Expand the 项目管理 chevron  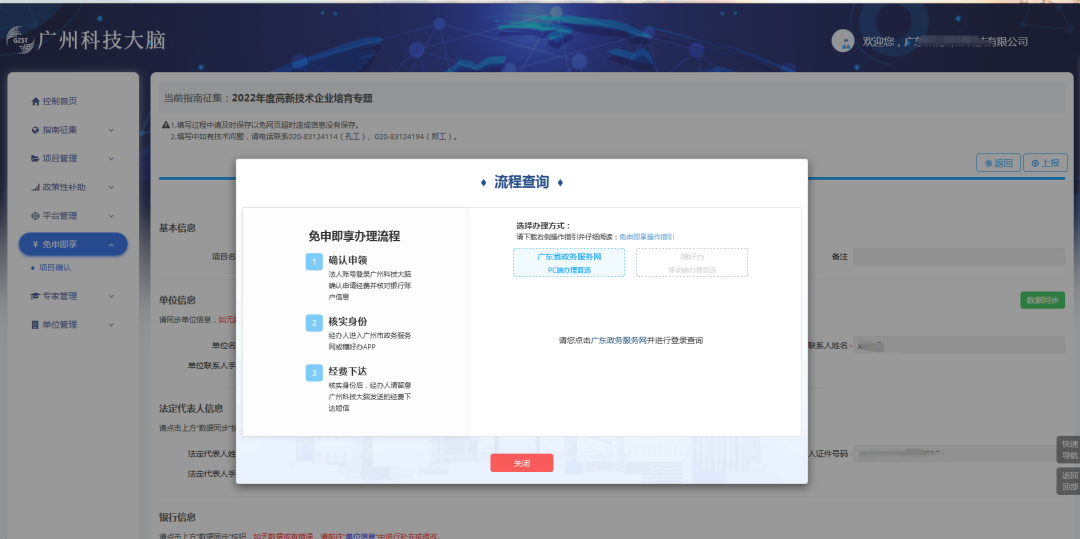click(111, 158)
